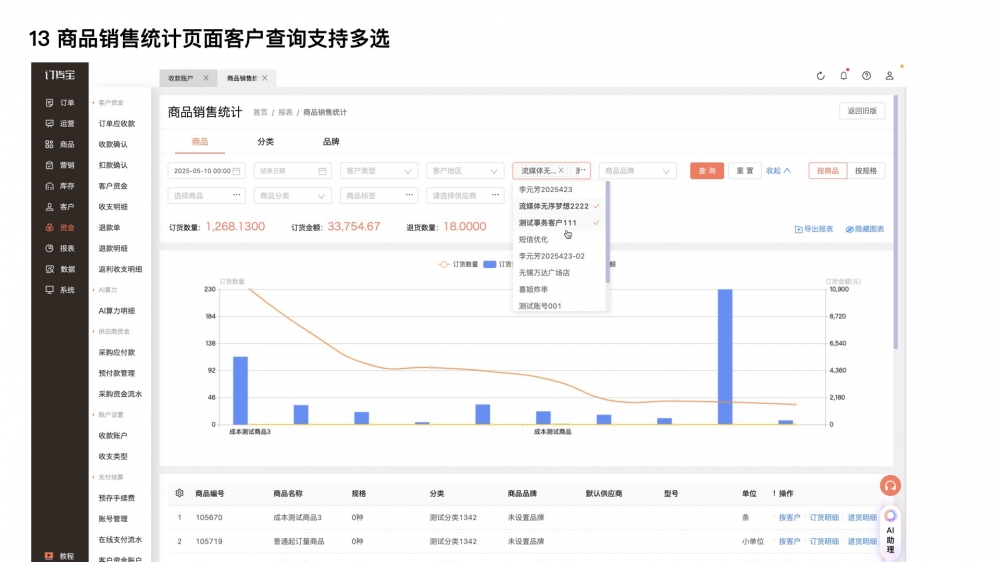Open the 客户 sidebar section

(x=60, y=207)
